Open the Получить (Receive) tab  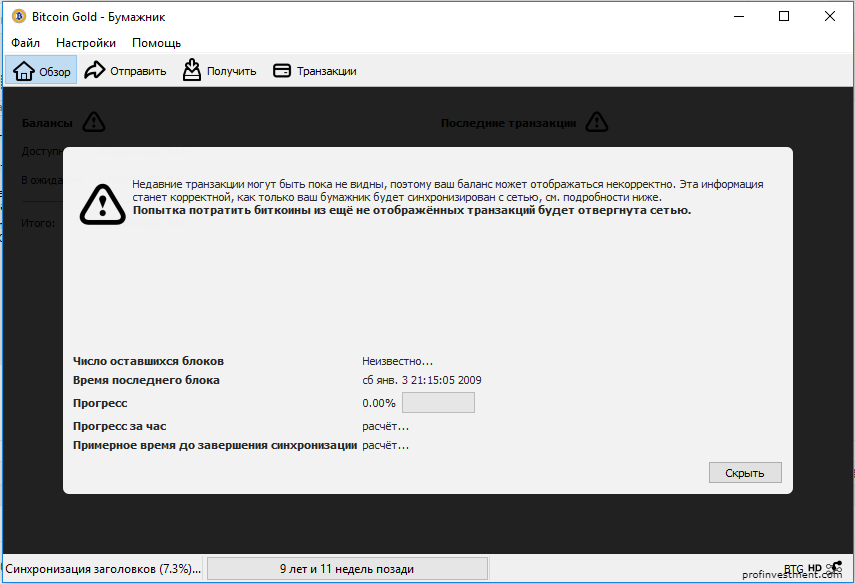[219, 71]
